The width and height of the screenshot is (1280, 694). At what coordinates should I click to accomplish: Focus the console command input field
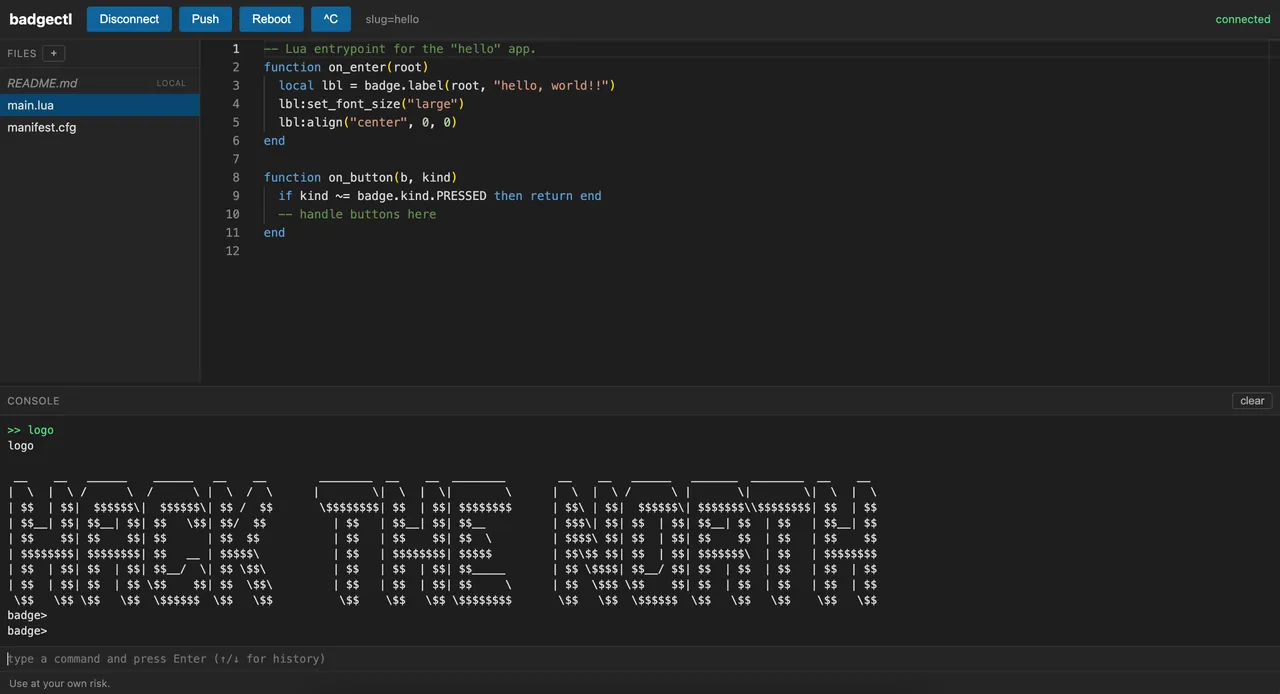click(640, 659)
